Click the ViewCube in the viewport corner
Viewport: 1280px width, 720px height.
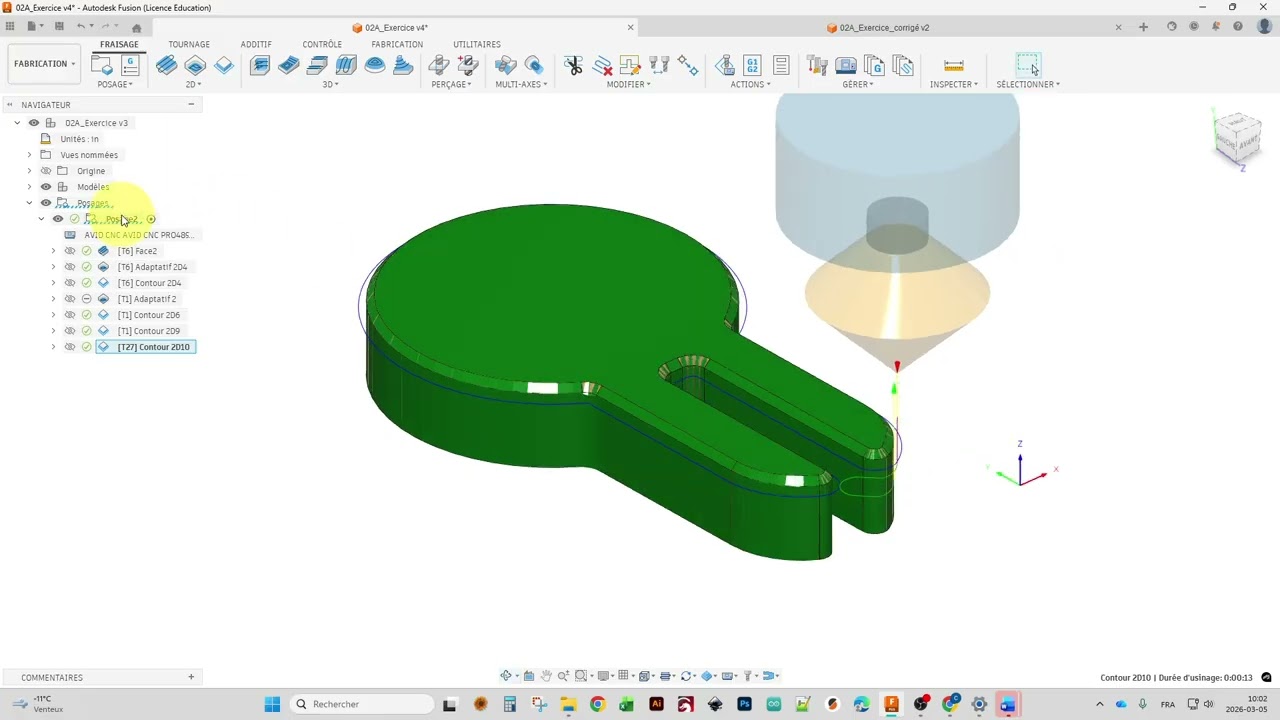[x=1238, y=139]
